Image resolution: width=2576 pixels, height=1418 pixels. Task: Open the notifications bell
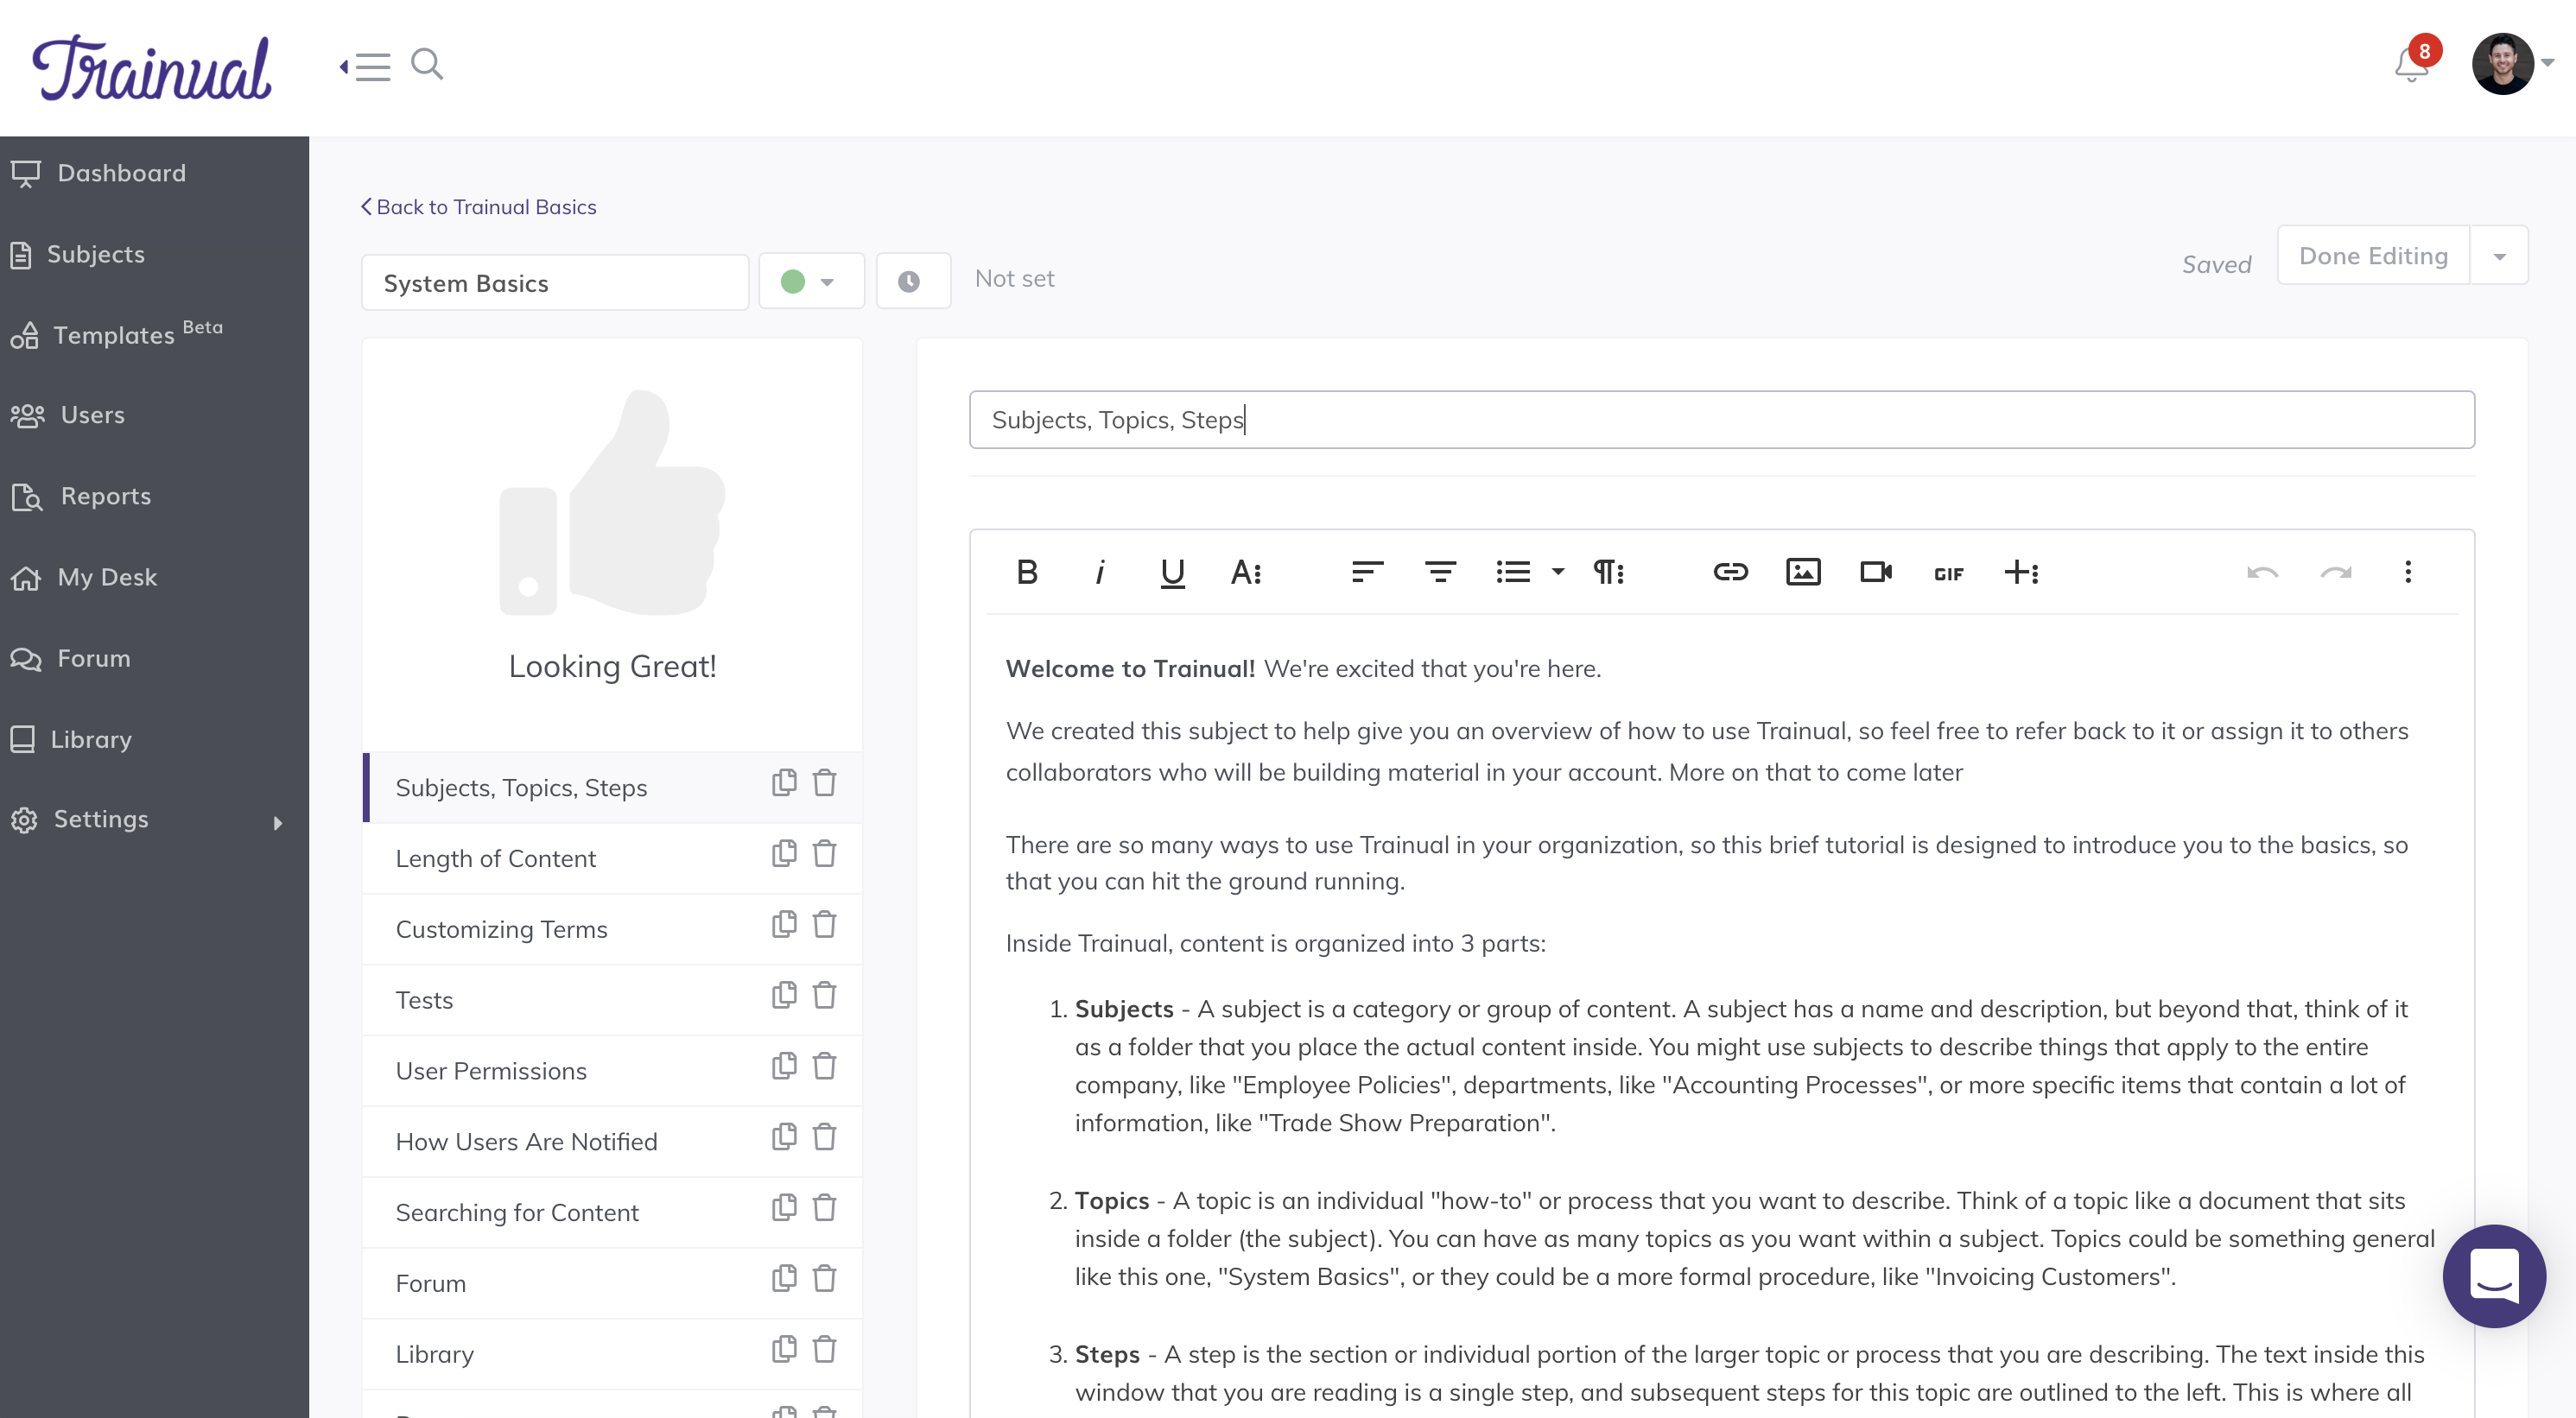point(2410,65)
